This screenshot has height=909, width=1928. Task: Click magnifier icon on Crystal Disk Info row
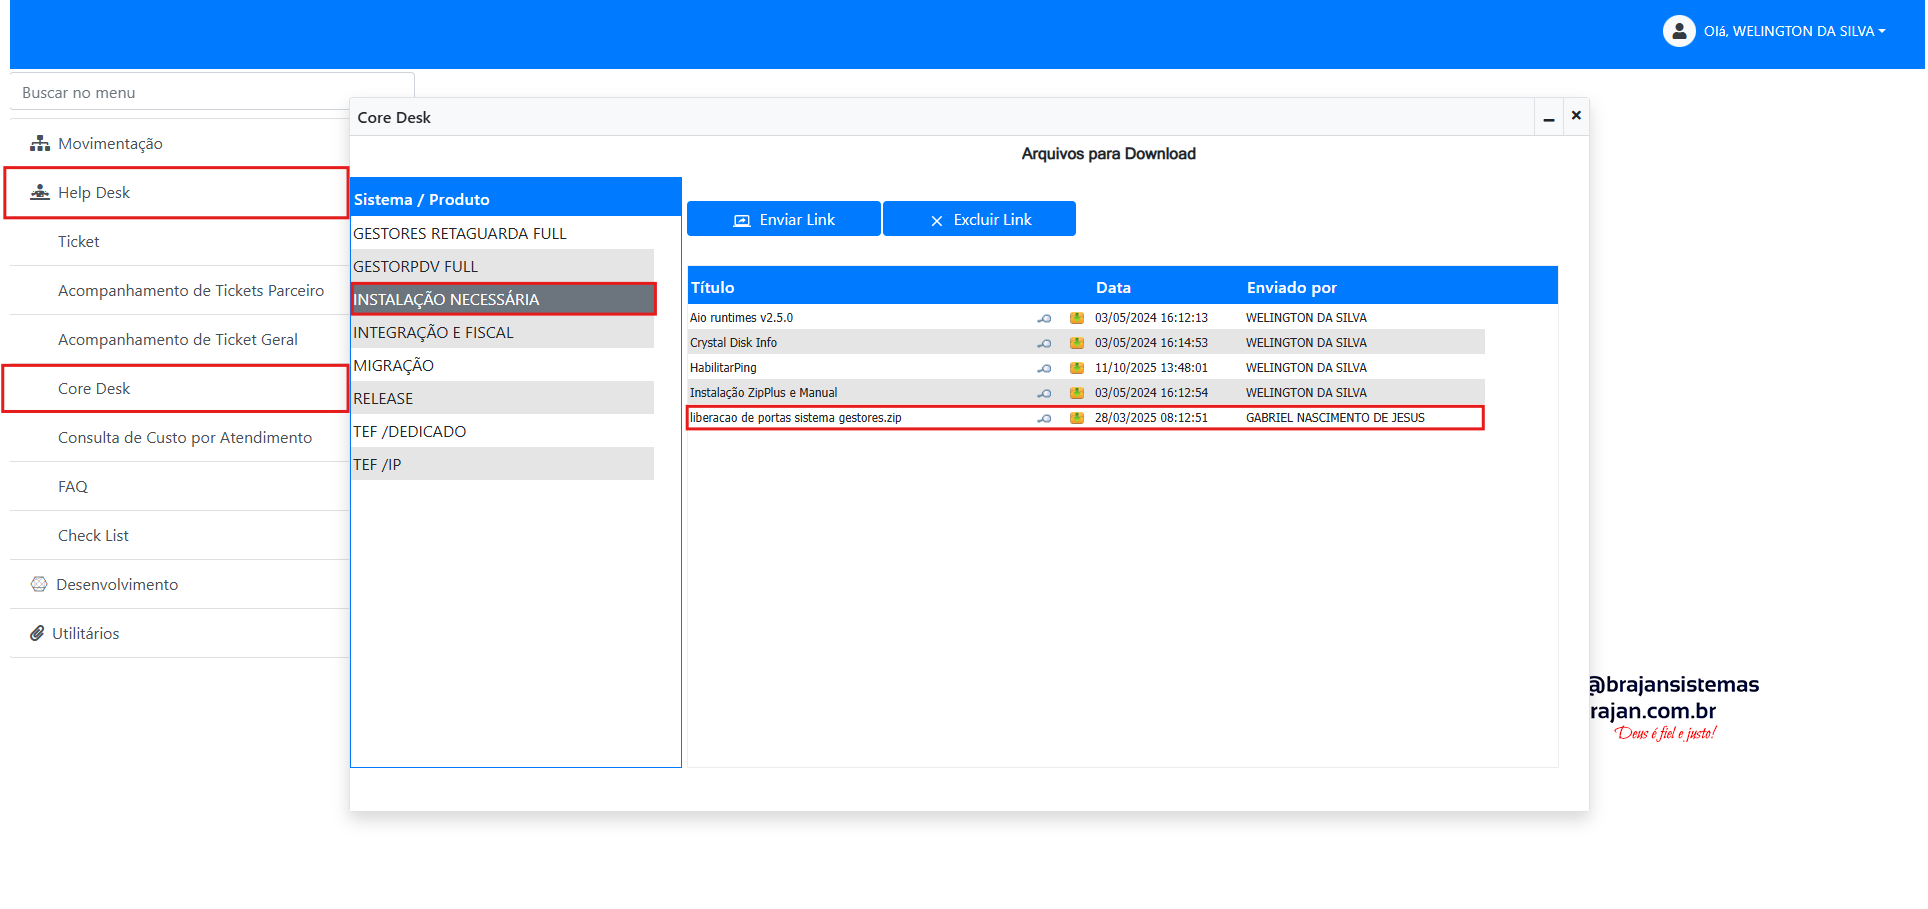pos(1044,343)
